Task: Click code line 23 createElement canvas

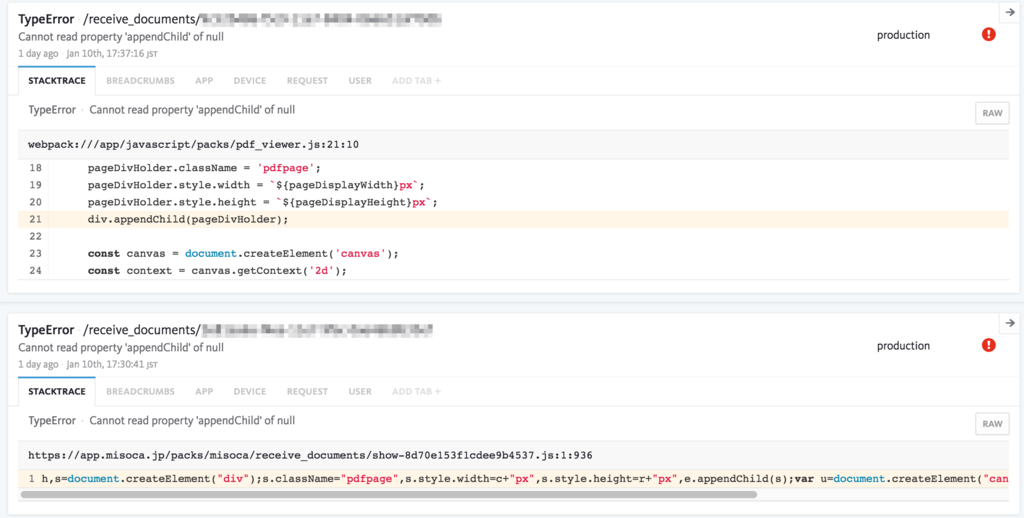Action: click(513, 253)
